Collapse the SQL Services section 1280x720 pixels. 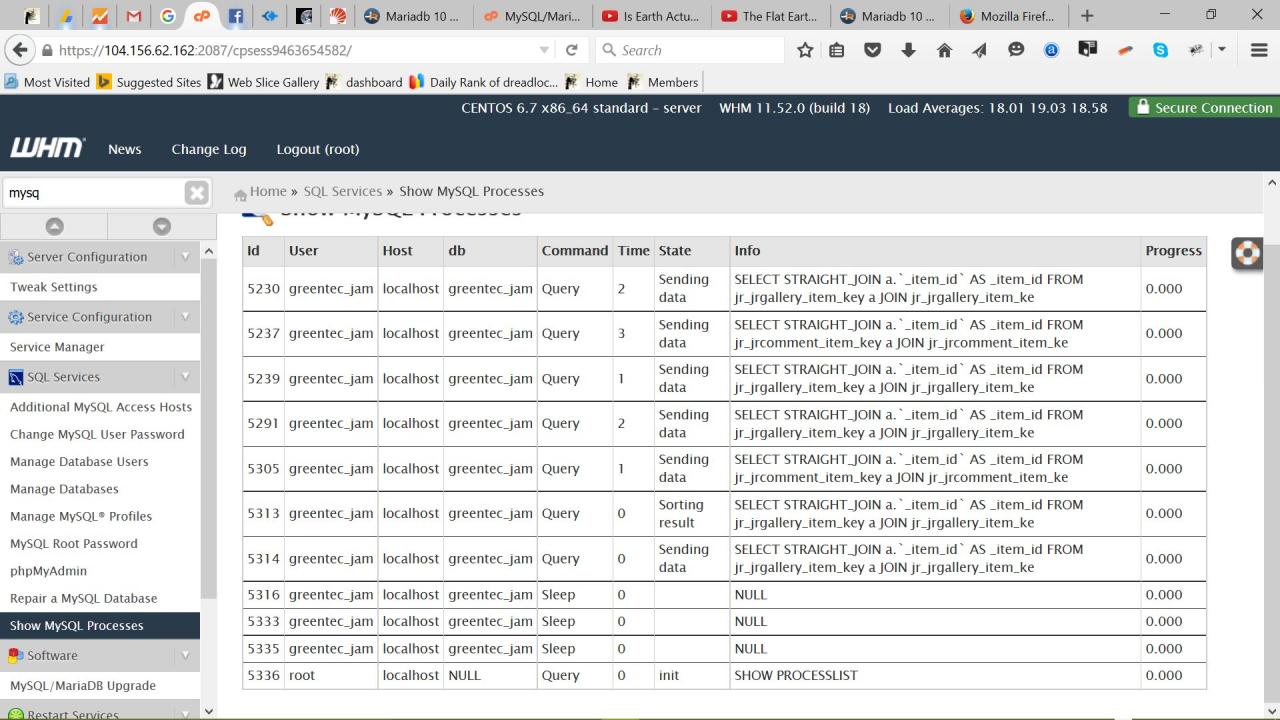(x=185, y=377)
